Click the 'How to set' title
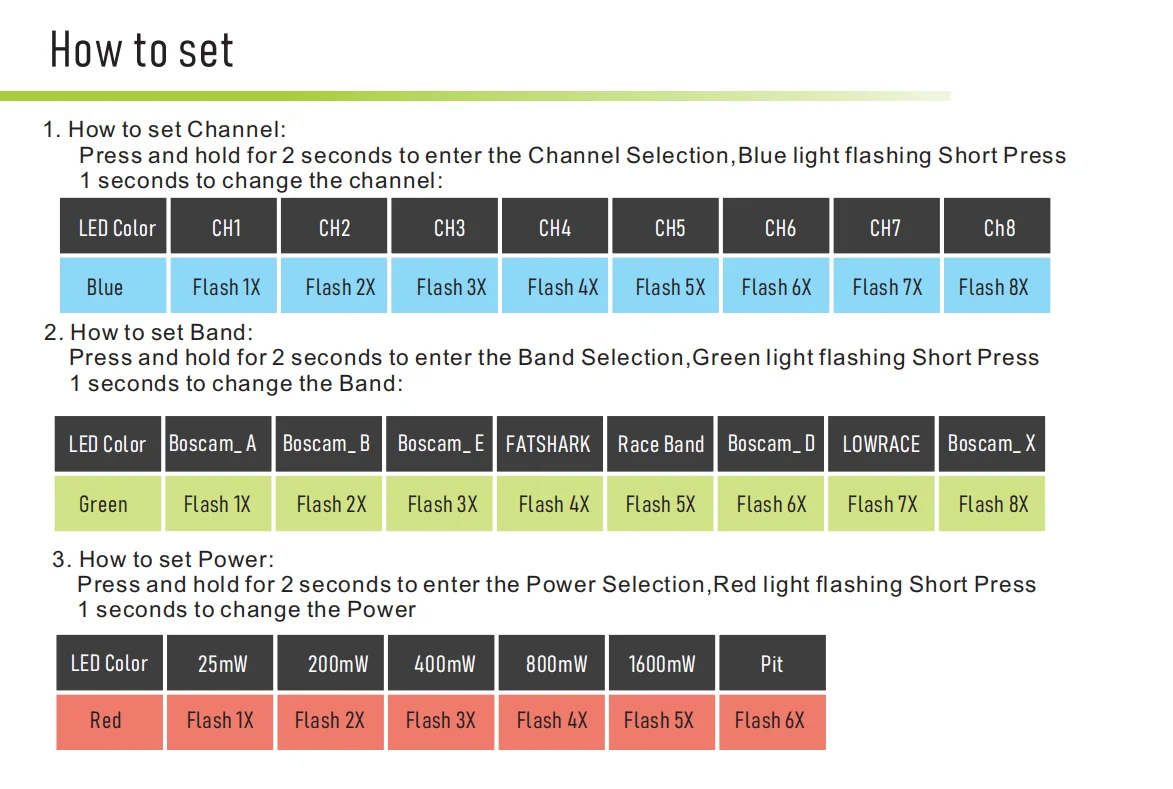Image resolution: width=1173 pixels, height=789 pixels. pyautogui.click(x=141, y=49)
